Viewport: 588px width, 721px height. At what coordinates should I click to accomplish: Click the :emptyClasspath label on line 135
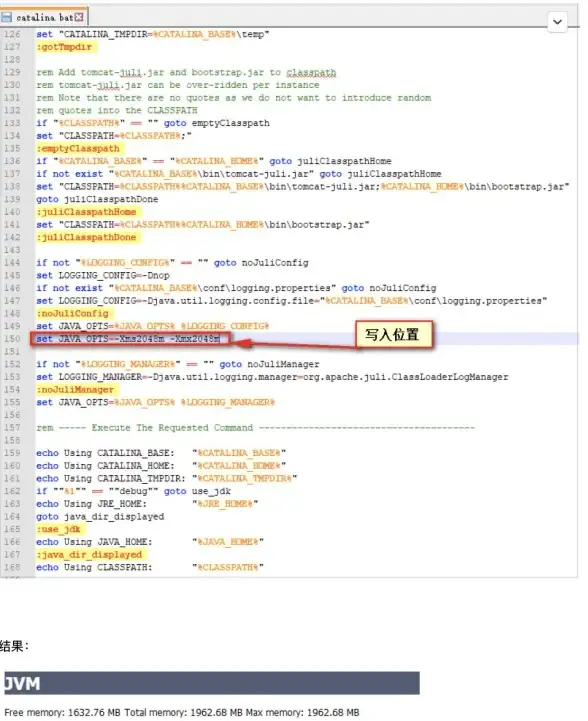point(78,149)
